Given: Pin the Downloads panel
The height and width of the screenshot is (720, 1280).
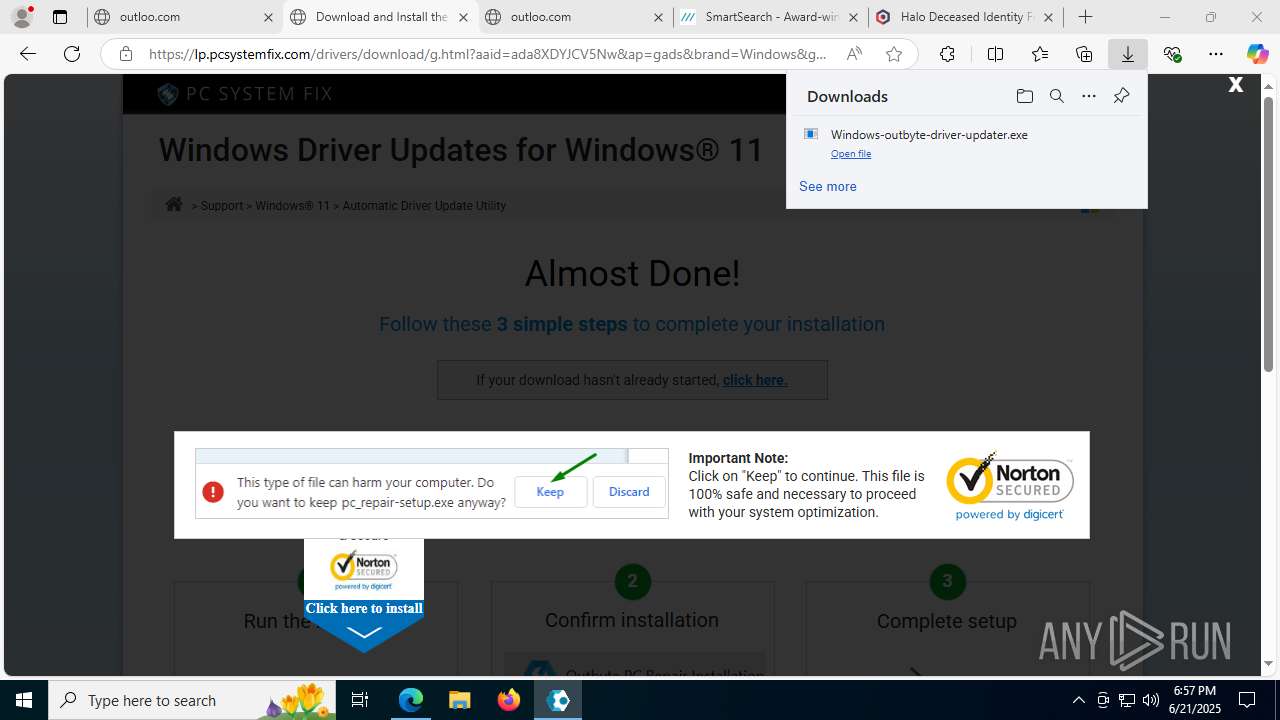Looking at the screenshot, I should [x=1121, y=96].
